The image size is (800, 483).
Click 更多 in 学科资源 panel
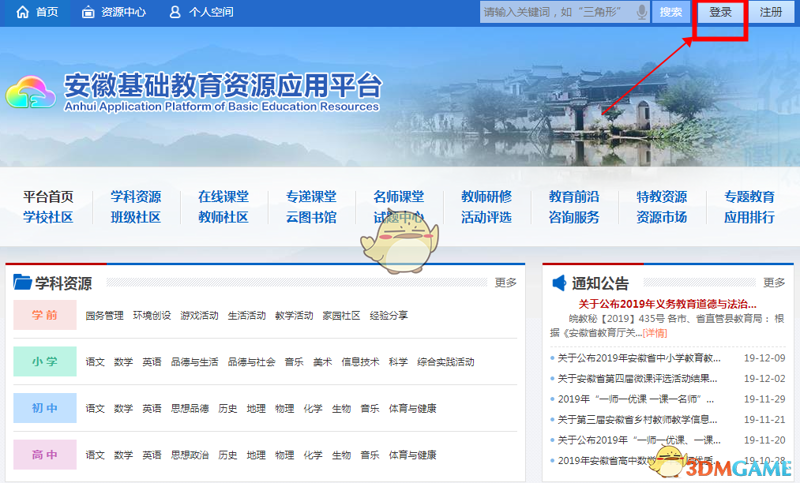tap(506, 282)
